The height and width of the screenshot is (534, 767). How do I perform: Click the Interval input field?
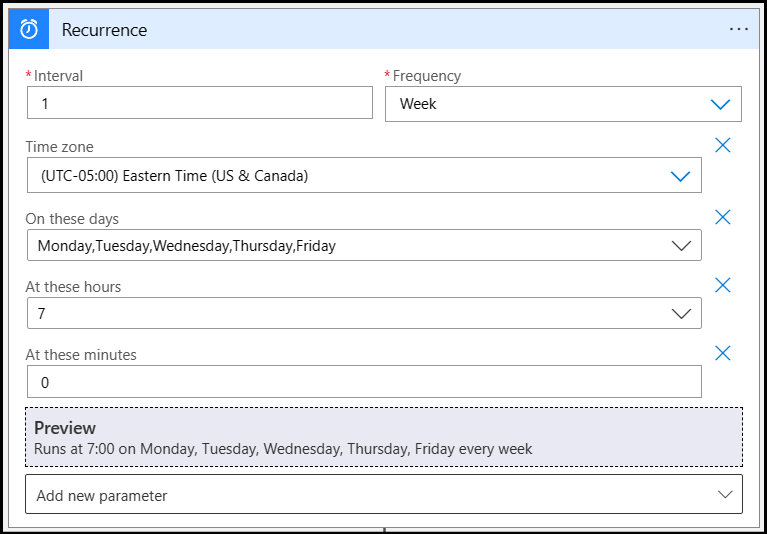tap(200, 103)
